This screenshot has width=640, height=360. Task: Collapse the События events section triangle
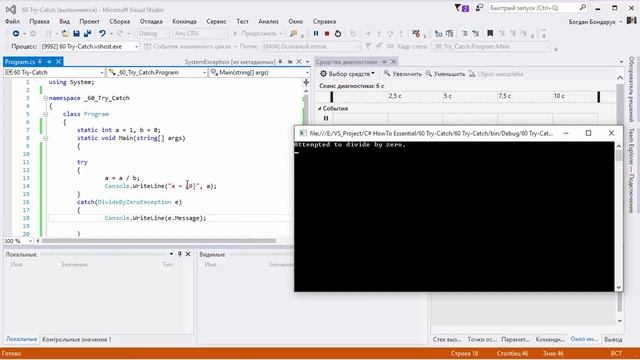click(x=320, y=109)
